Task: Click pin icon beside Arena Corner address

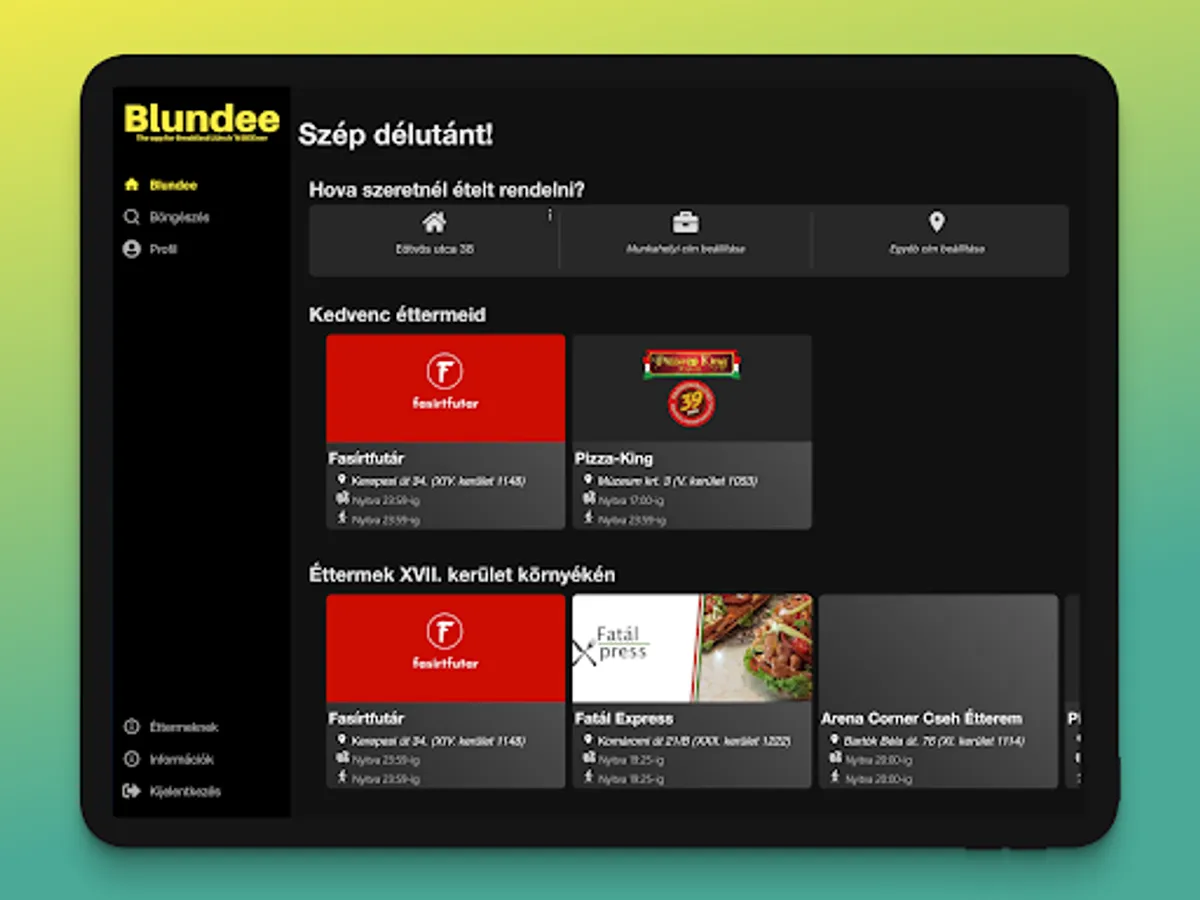Action: [x=835, y=741]
